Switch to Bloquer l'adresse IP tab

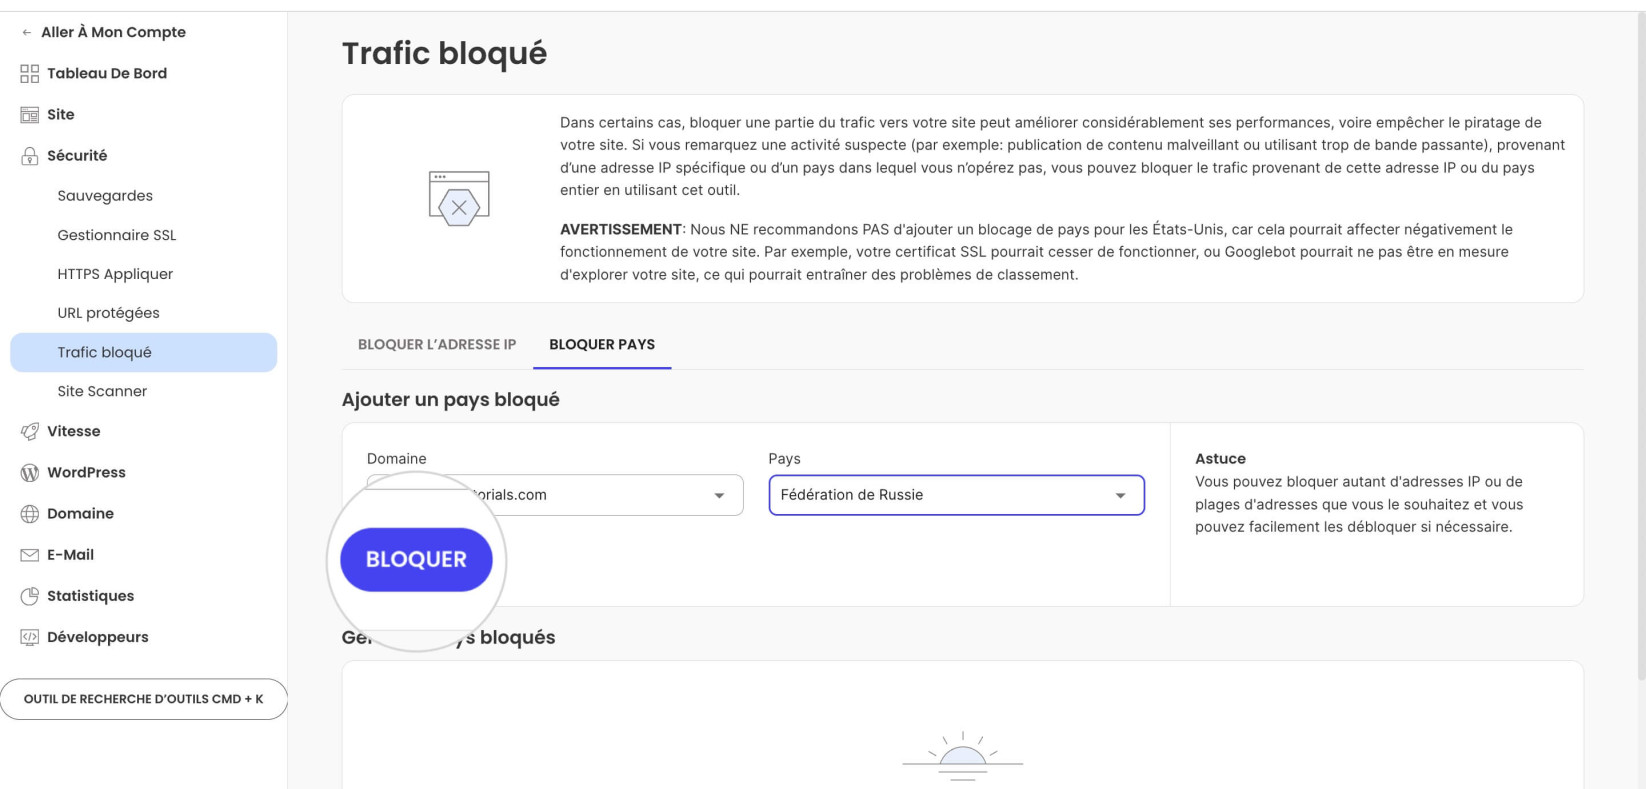(x=437, y=344)
